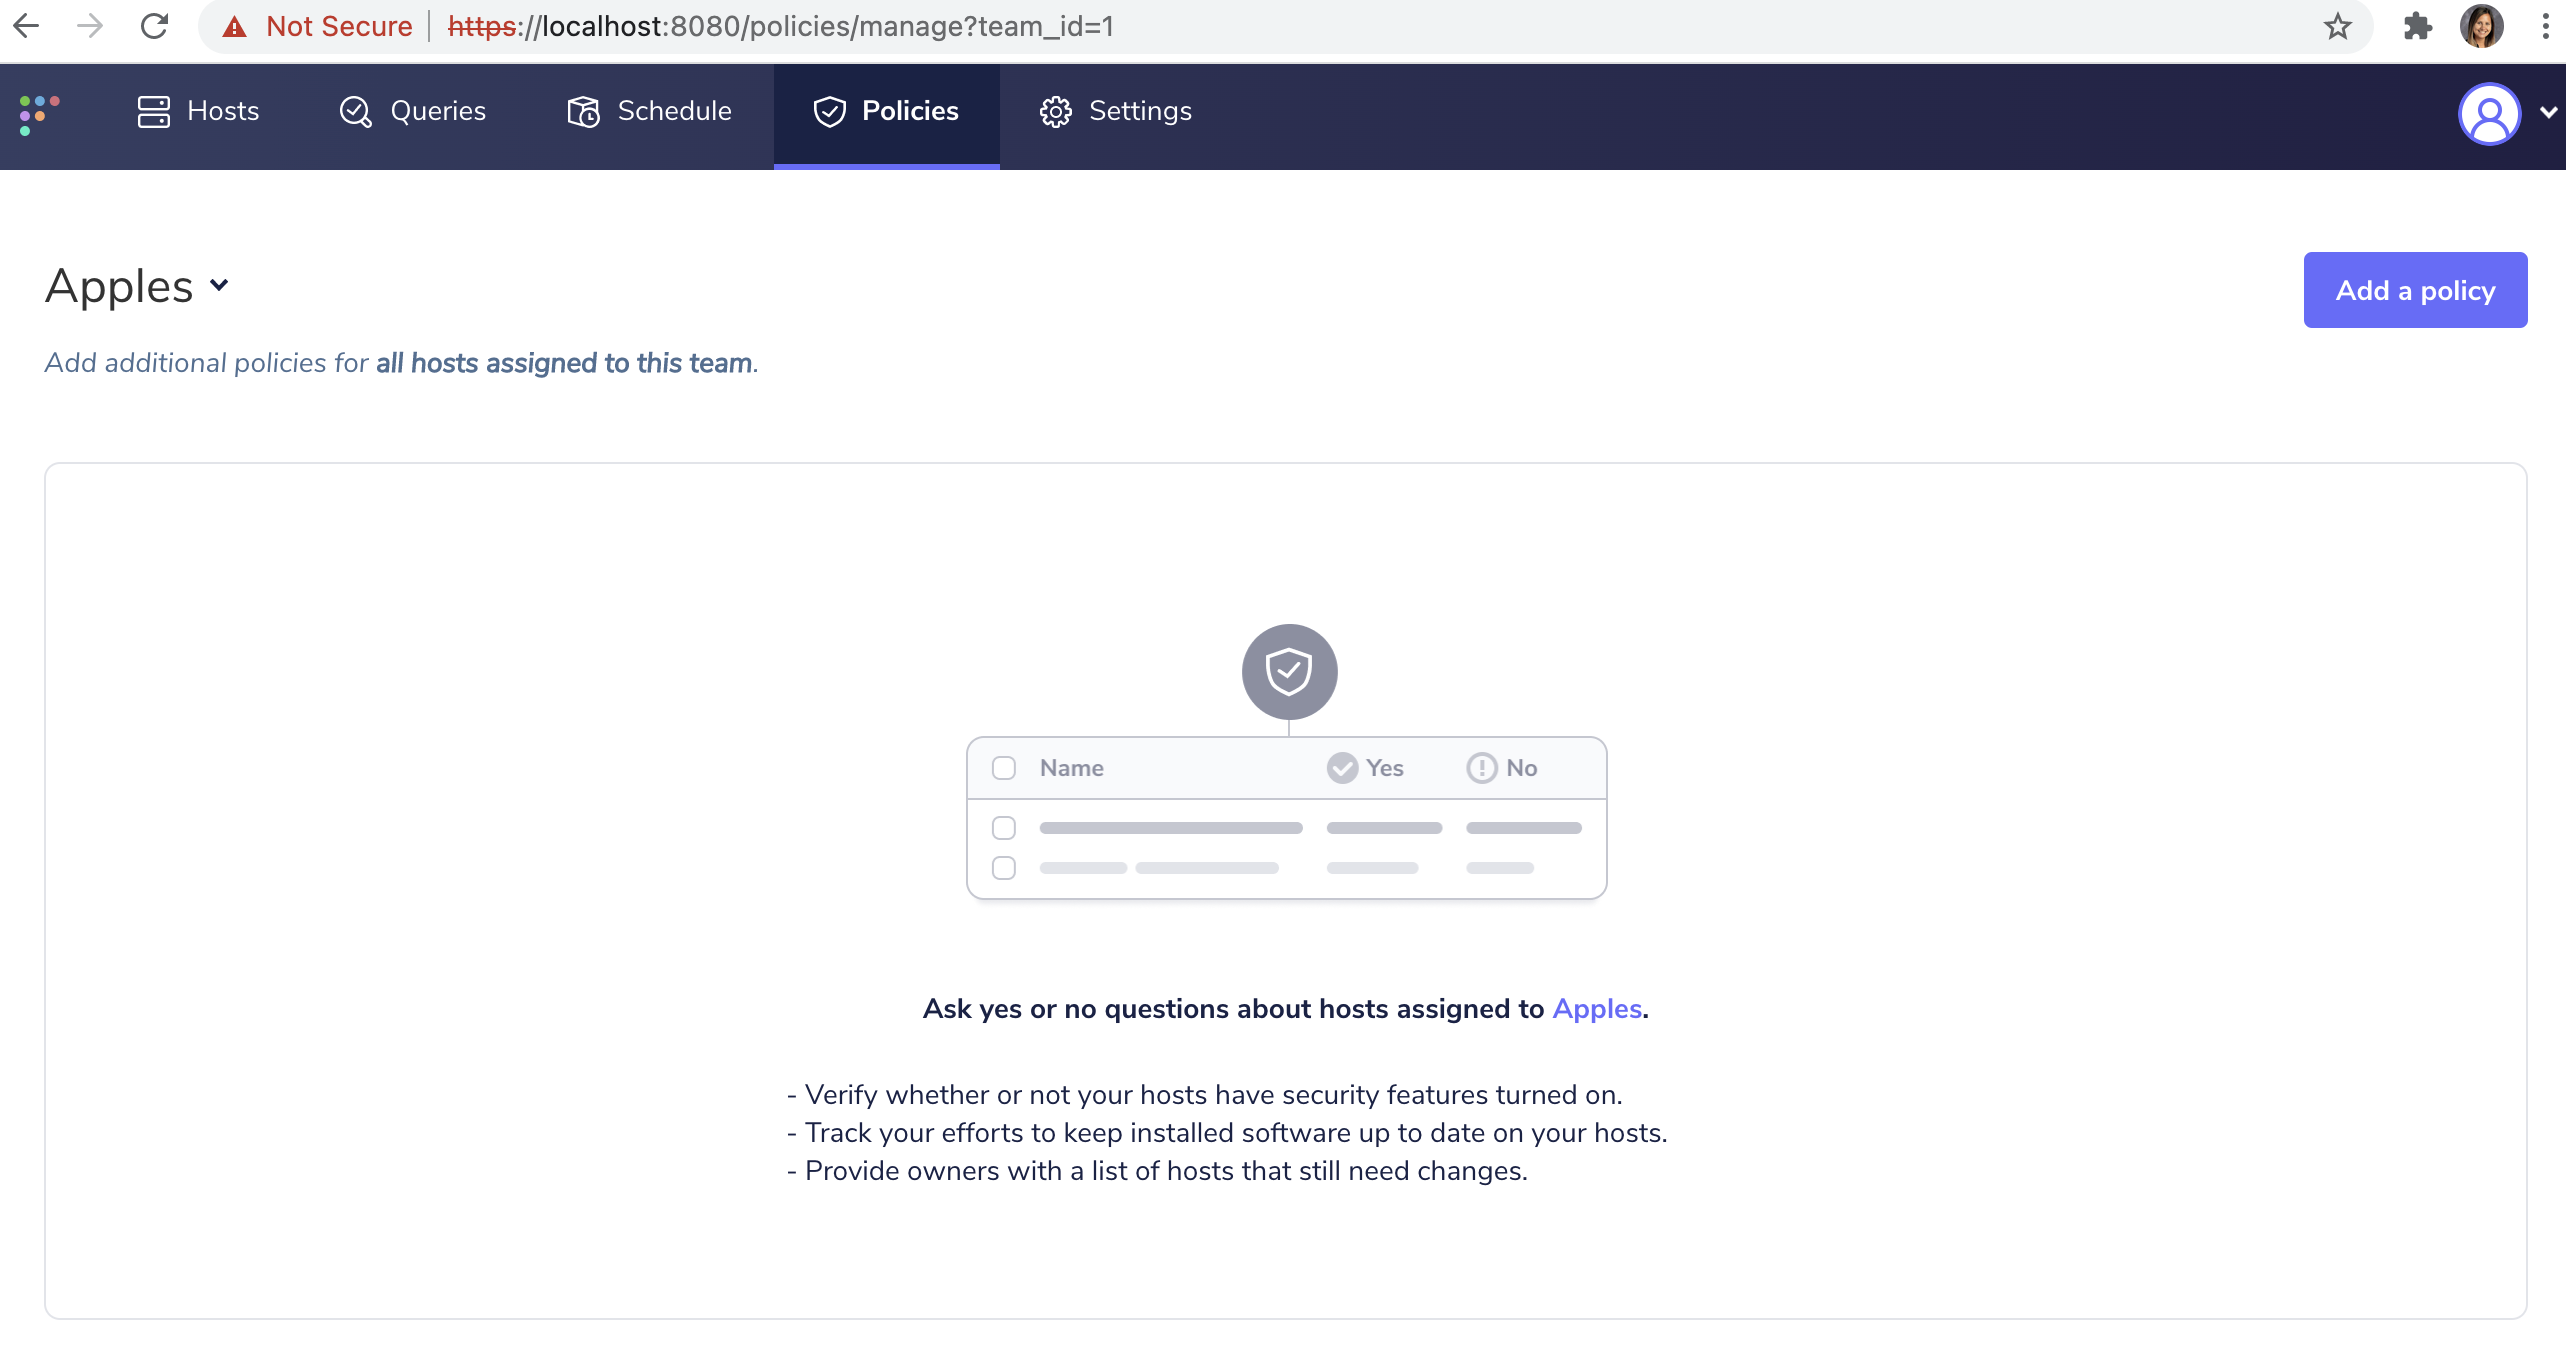Open Chrome three-dot menu
The height and width of the screenshot is (1368, 2566).
(x=2545, y=27)
